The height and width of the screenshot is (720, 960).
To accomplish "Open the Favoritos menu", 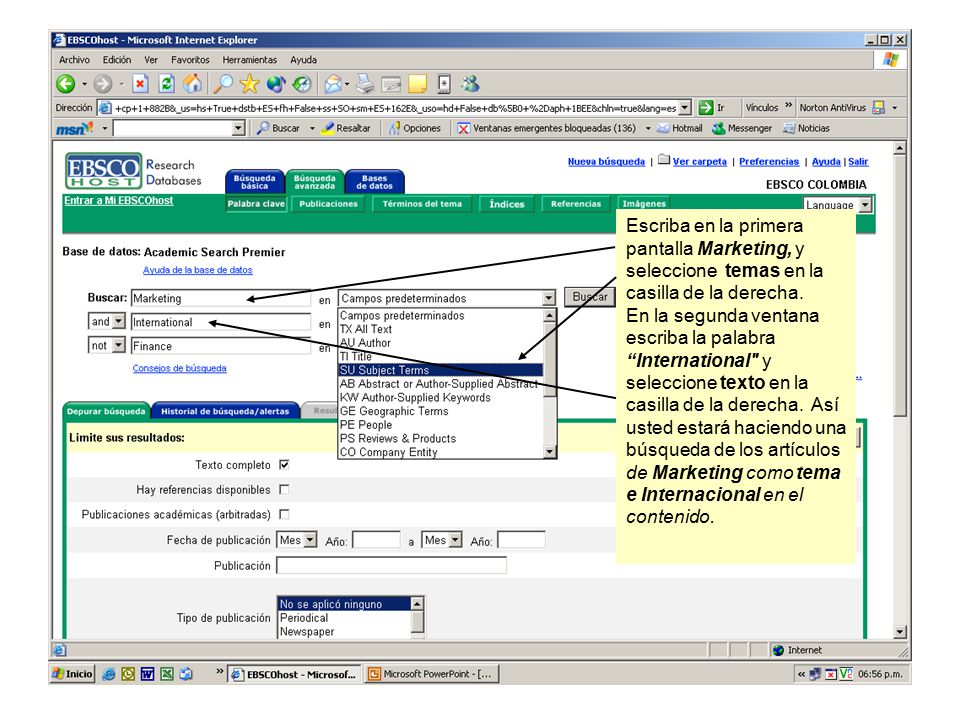I will 190,60.
